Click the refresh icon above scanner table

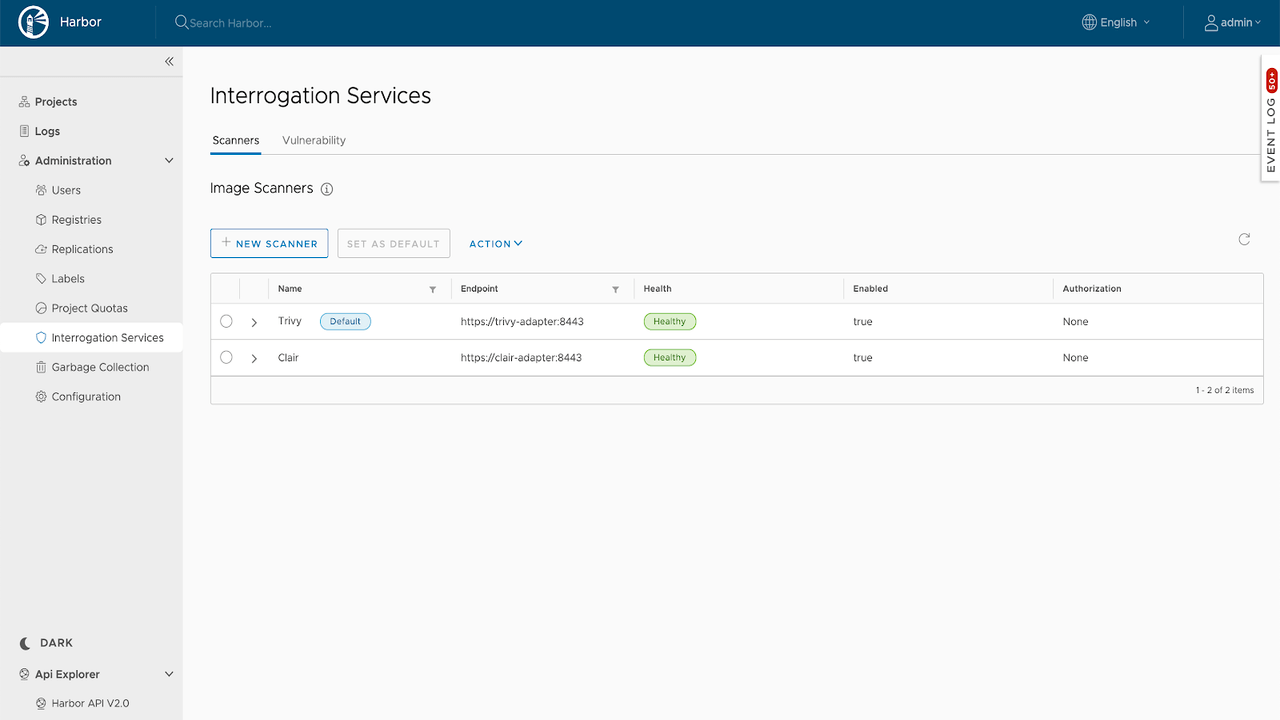coord(1244,239)
